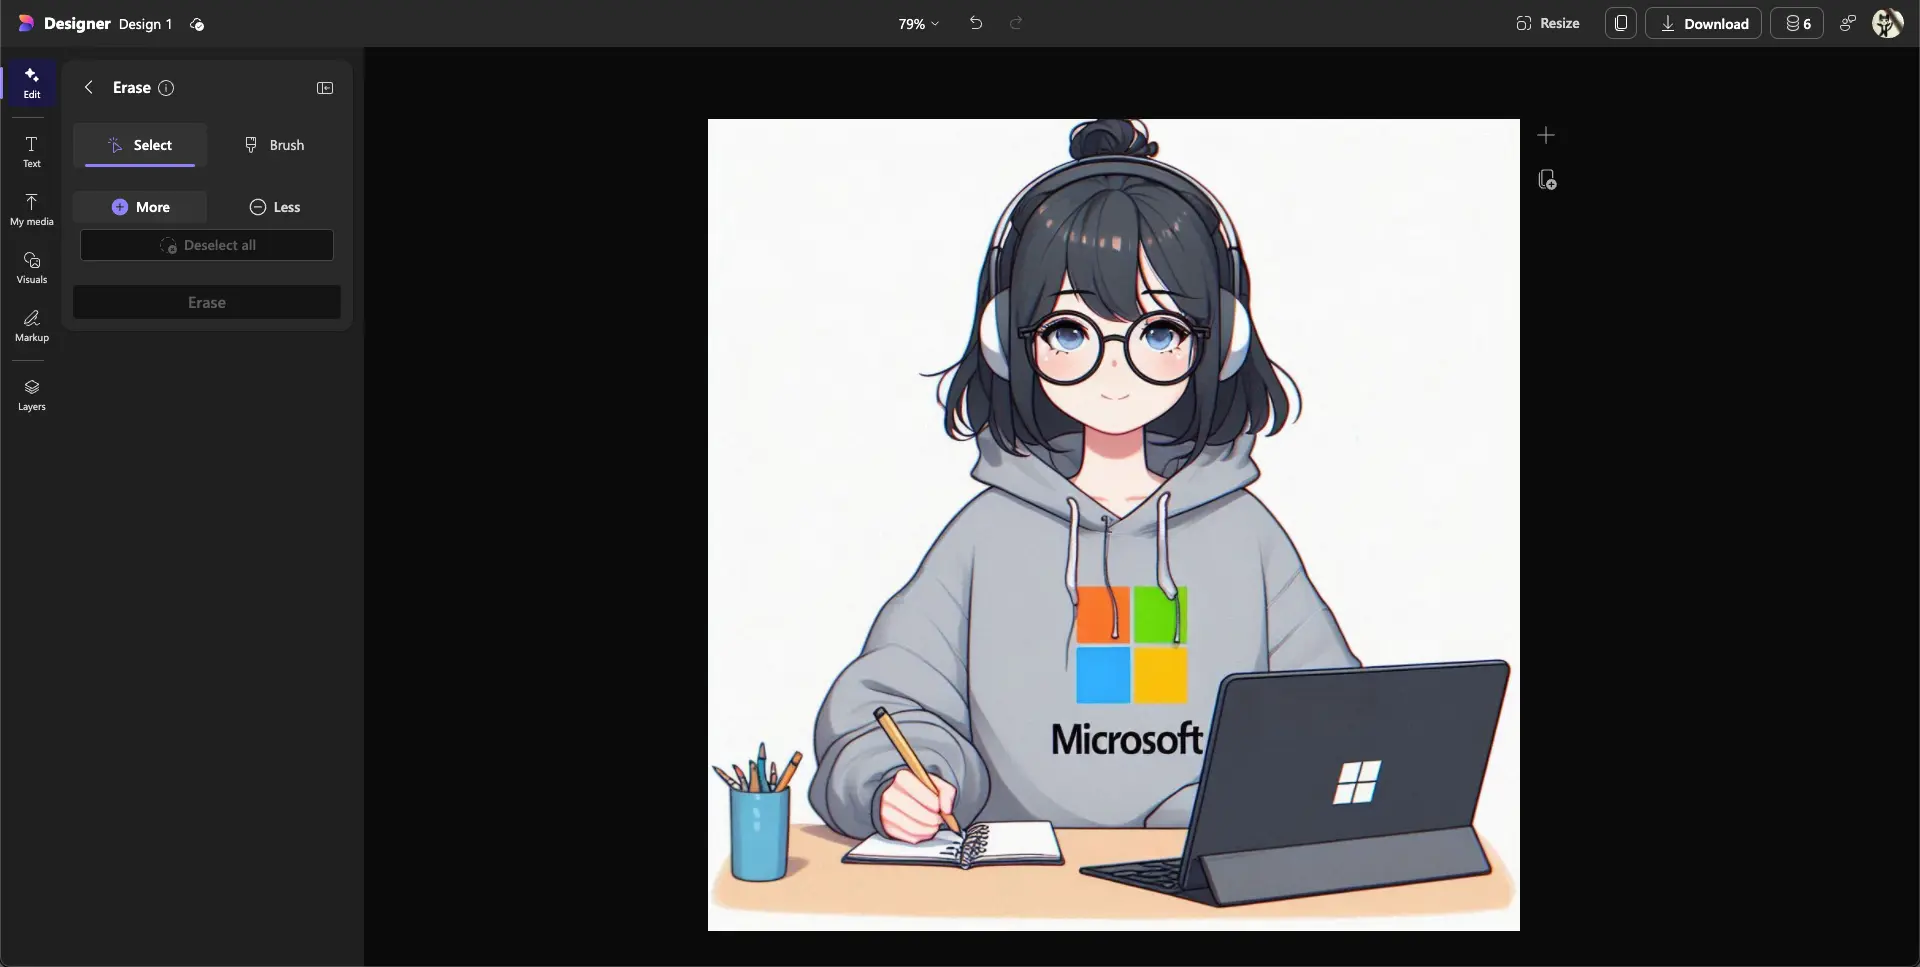The height and width of the screenshot is (967, 1920).
Task: Open the Text sidebar tool
Action: tap(31, 152)
